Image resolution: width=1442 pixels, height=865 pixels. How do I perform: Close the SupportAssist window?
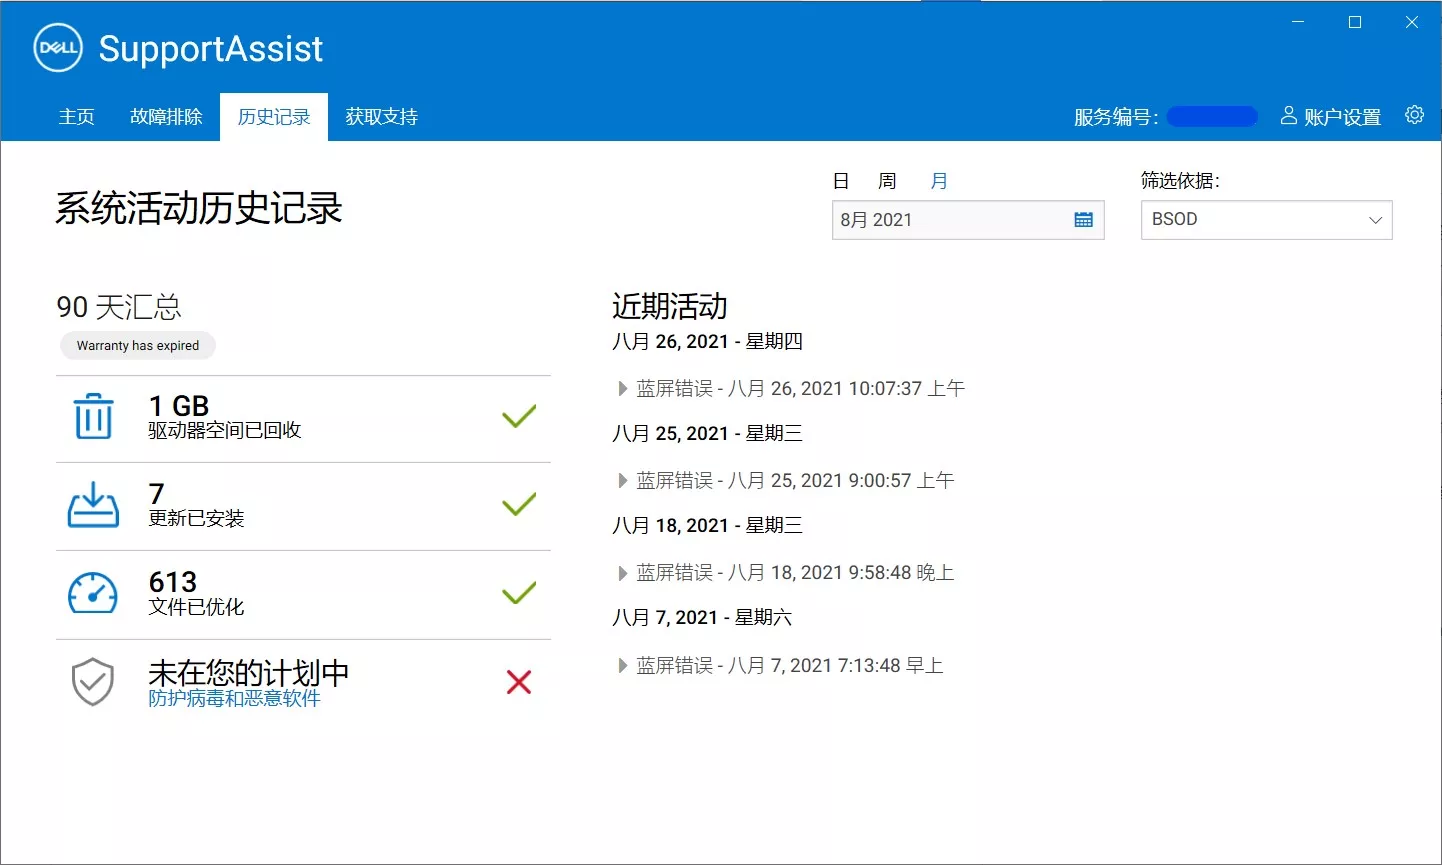(x=1412, y=22)
